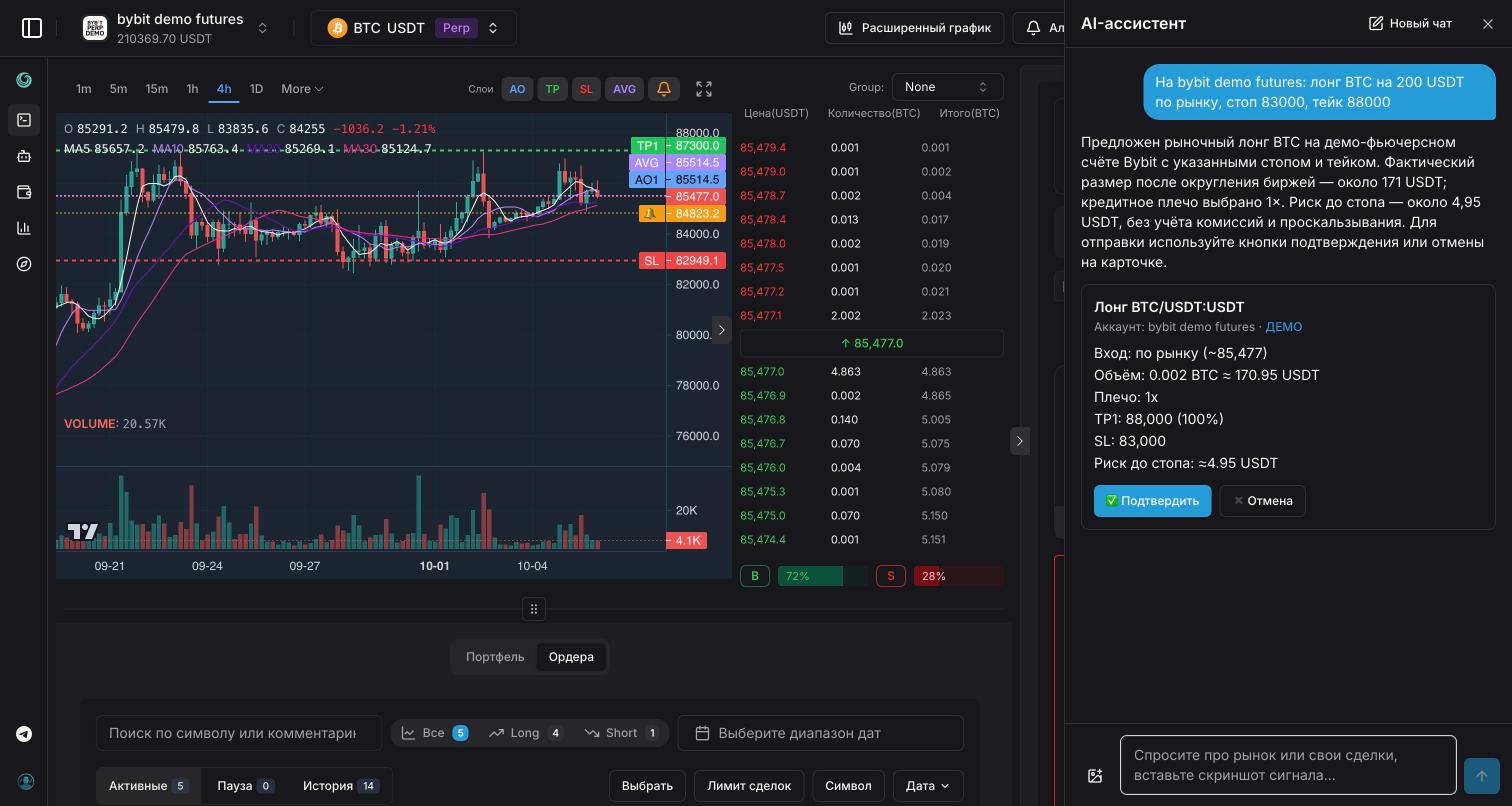Switch to the Портфель tab

click(495, 657)
